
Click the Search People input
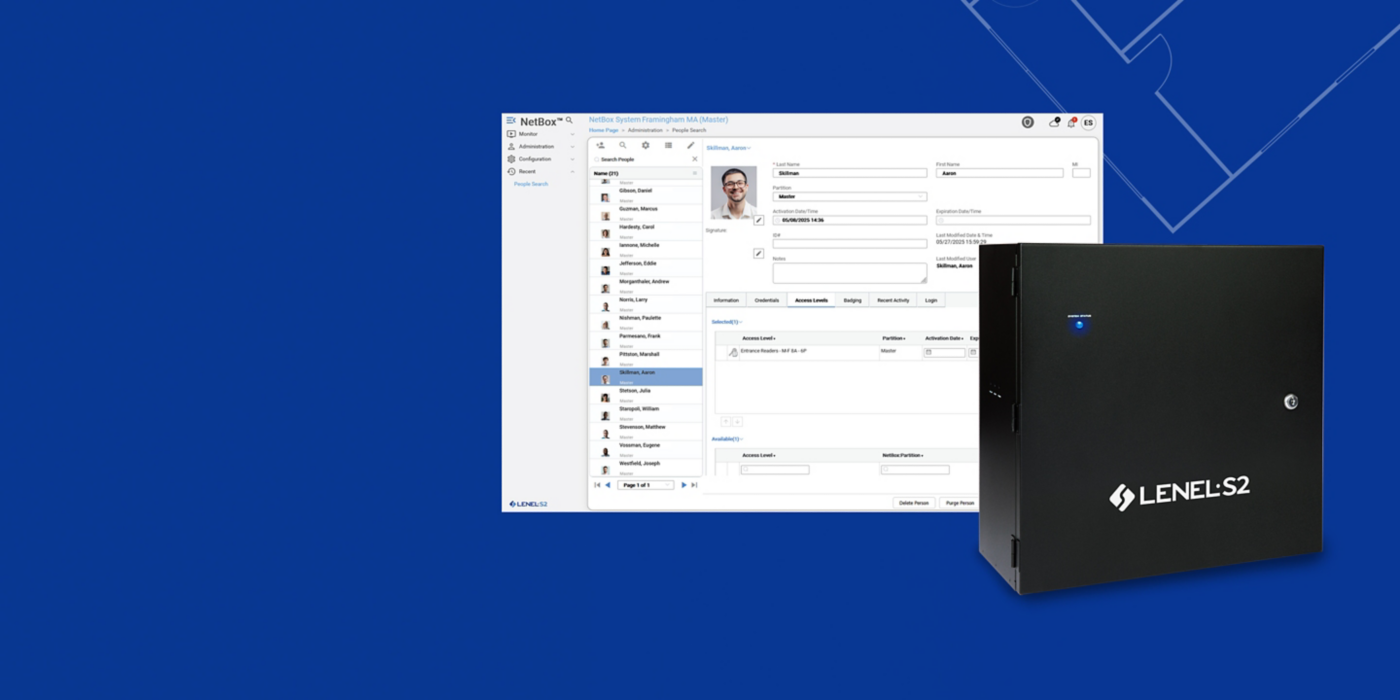click(x=640, y=159)
